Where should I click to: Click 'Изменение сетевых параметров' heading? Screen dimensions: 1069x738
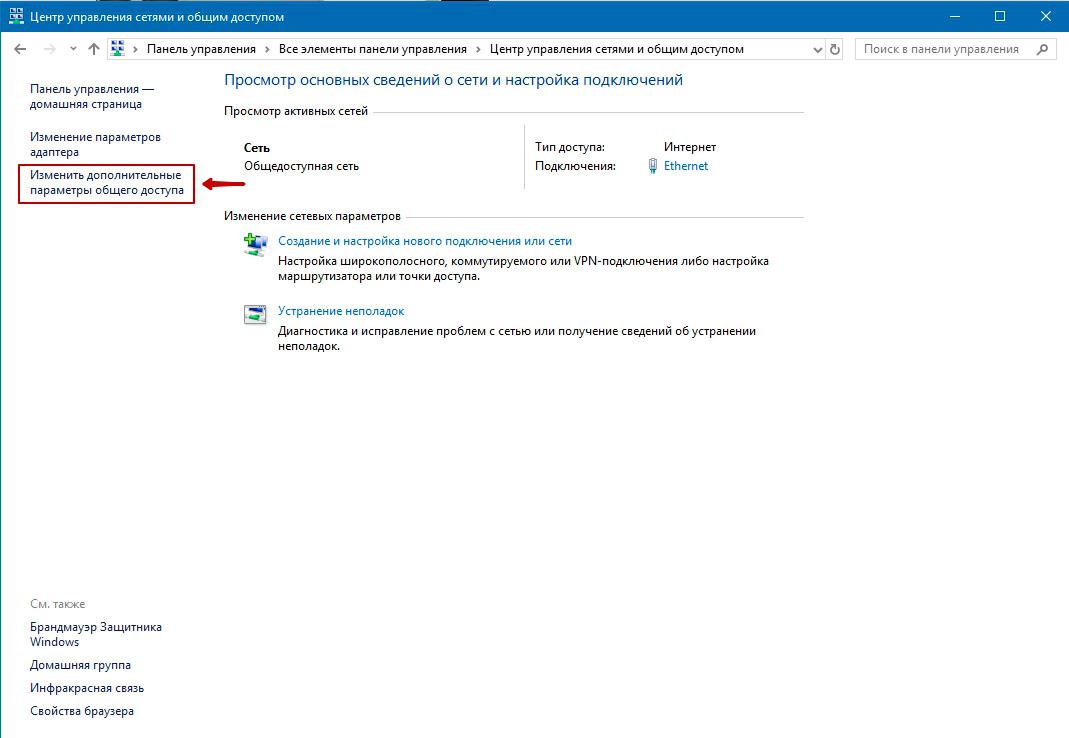pos(312,216)
